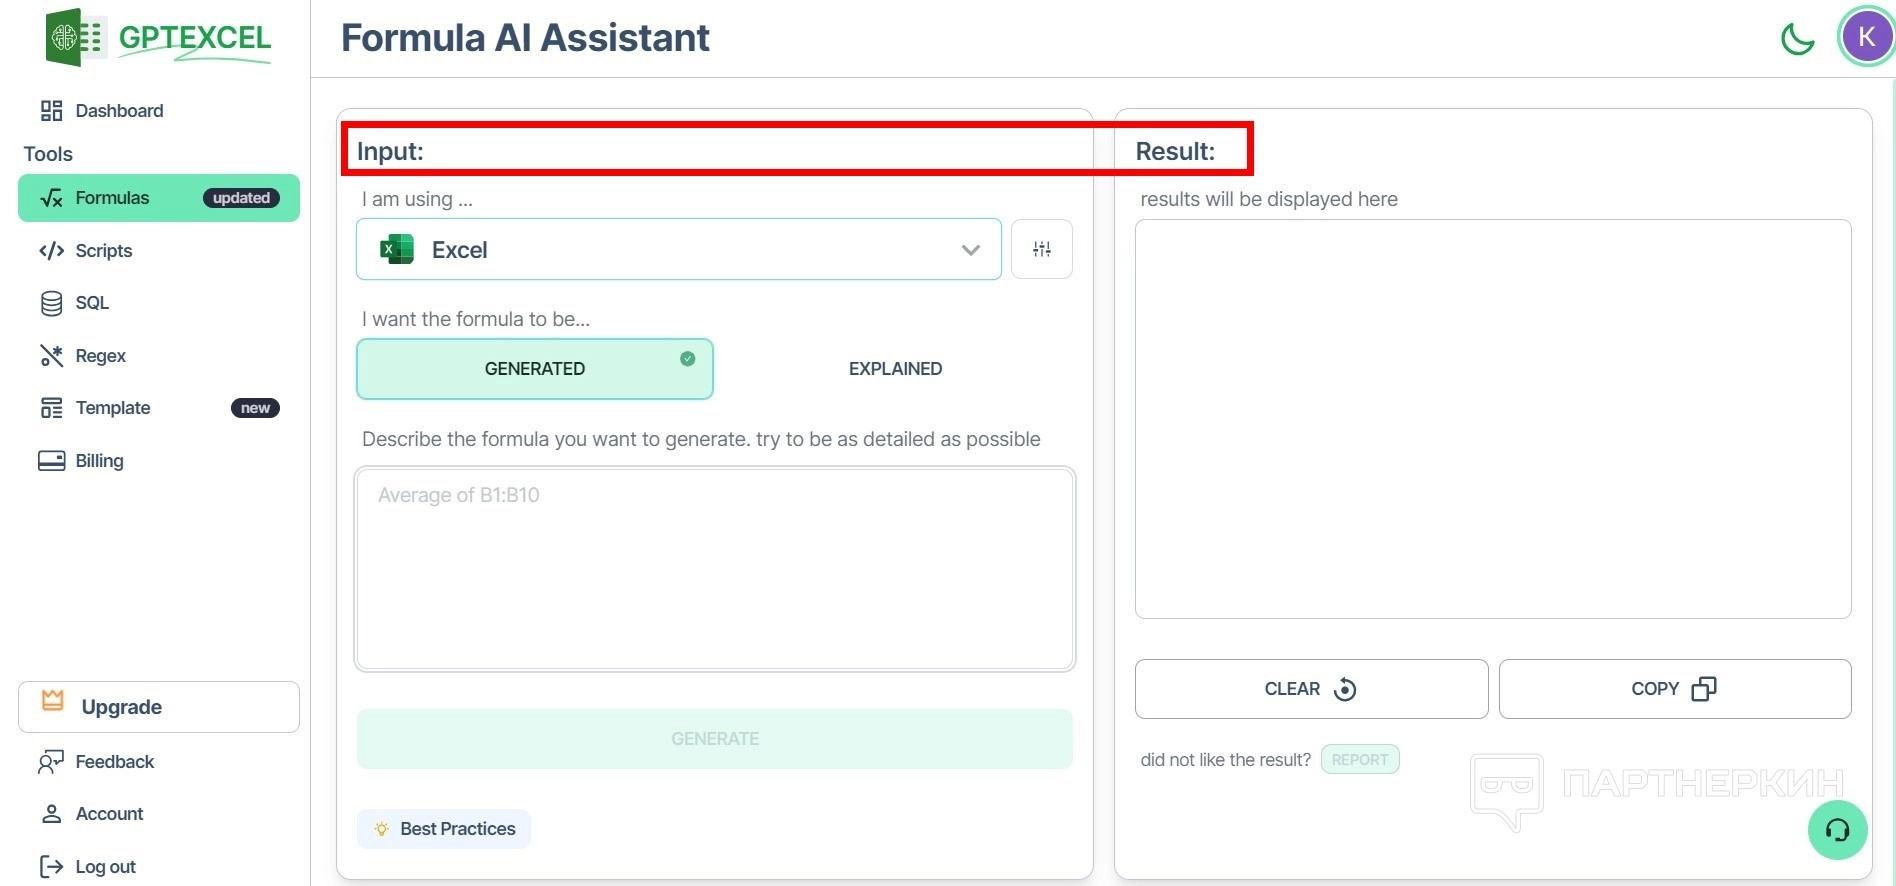The image size is (1896, 886).
Task: Open user profile avatar K
Action: pyautogui.click(x=1865, y=38)
